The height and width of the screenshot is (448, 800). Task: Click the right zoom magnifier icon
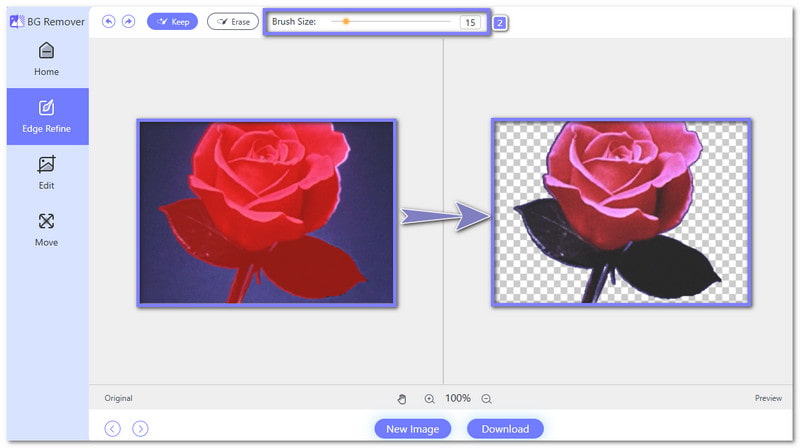486,398
